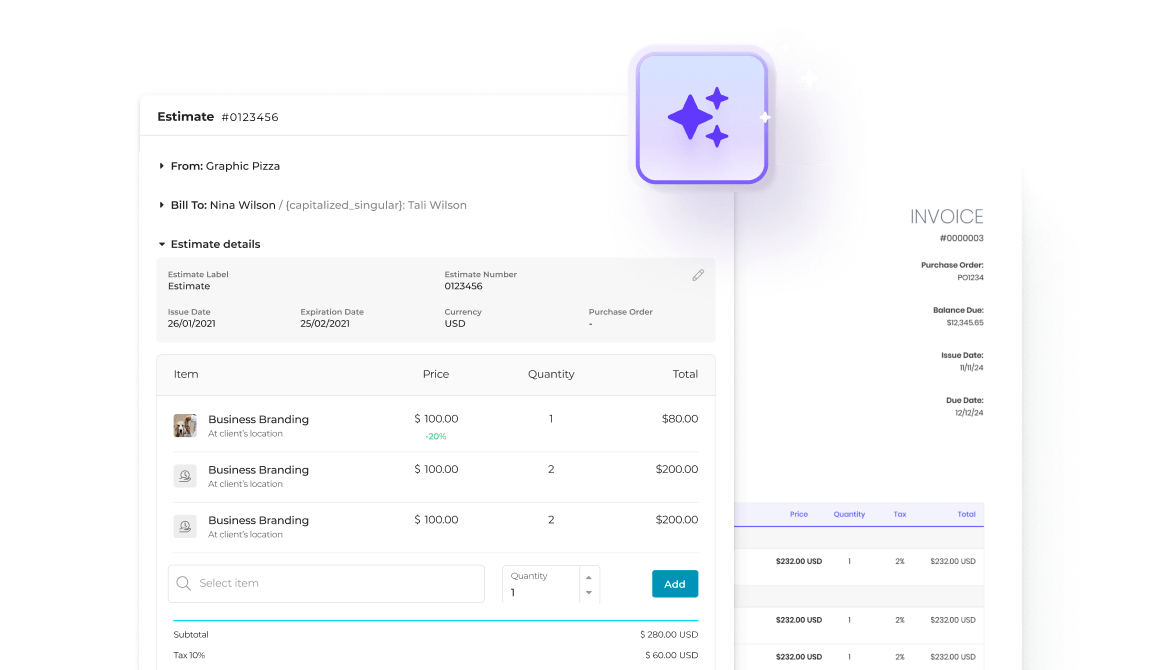Open the photo thumbnail of the first Business Branding item
Image resolution: width=1160 pixels, height=670 pixels.
point(185,426)
